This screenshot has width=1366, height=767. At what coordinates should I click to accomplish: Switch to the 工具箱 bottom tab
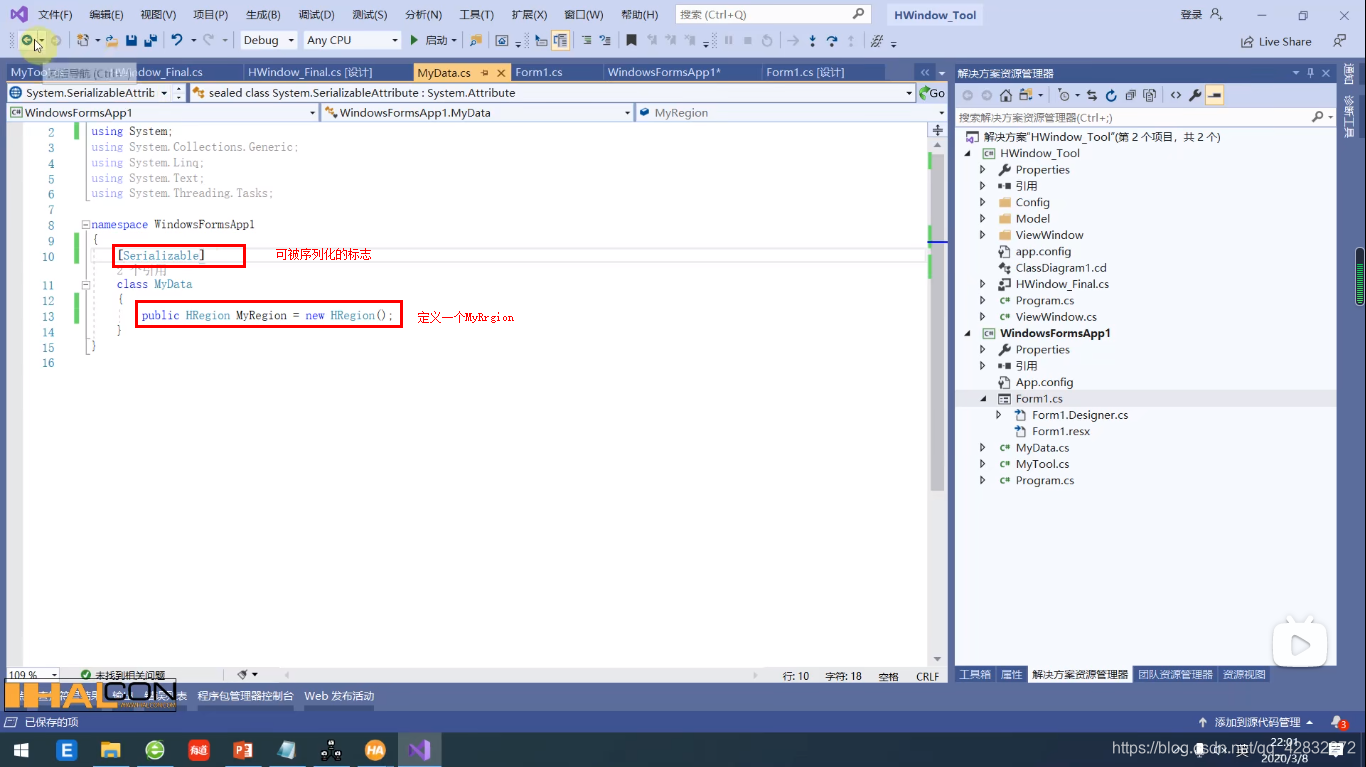975,675
